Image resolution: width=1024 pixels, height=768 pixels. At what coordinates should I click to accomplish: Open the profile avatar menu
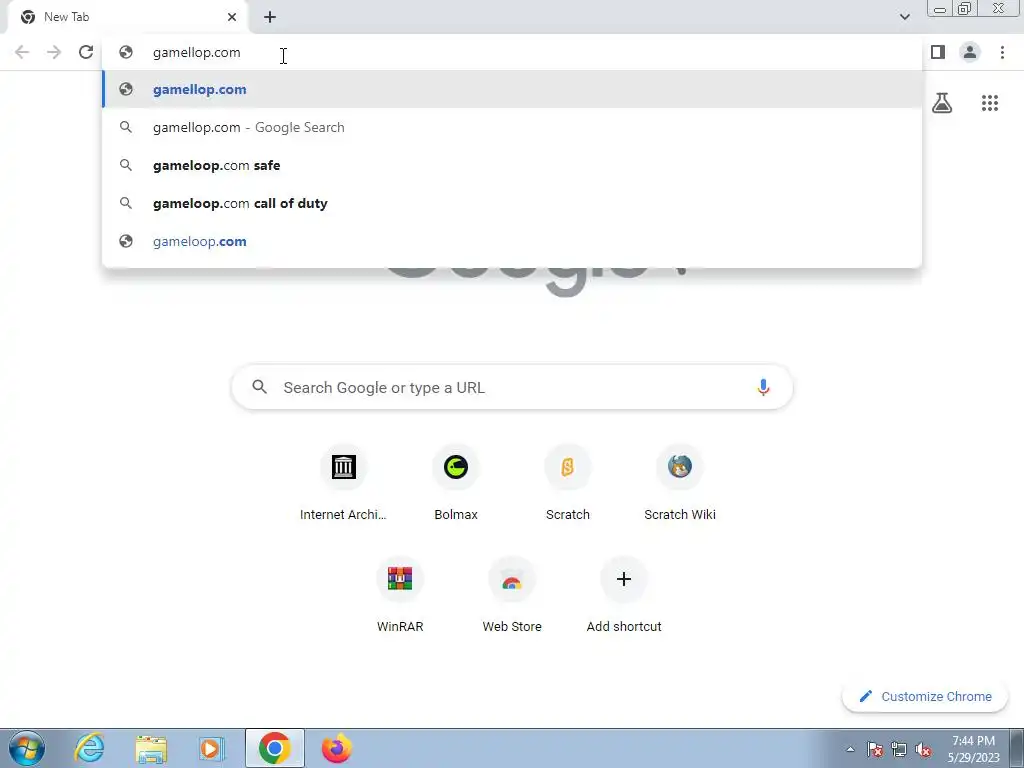(970, 52)
